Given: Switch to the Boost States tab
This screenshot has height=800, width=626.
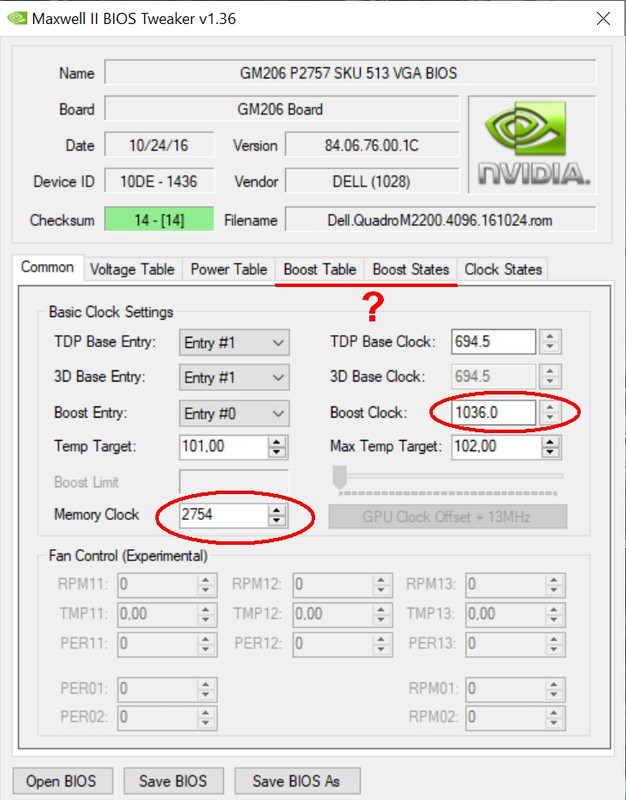Looking at the screenshot, I should coord(411,269).
